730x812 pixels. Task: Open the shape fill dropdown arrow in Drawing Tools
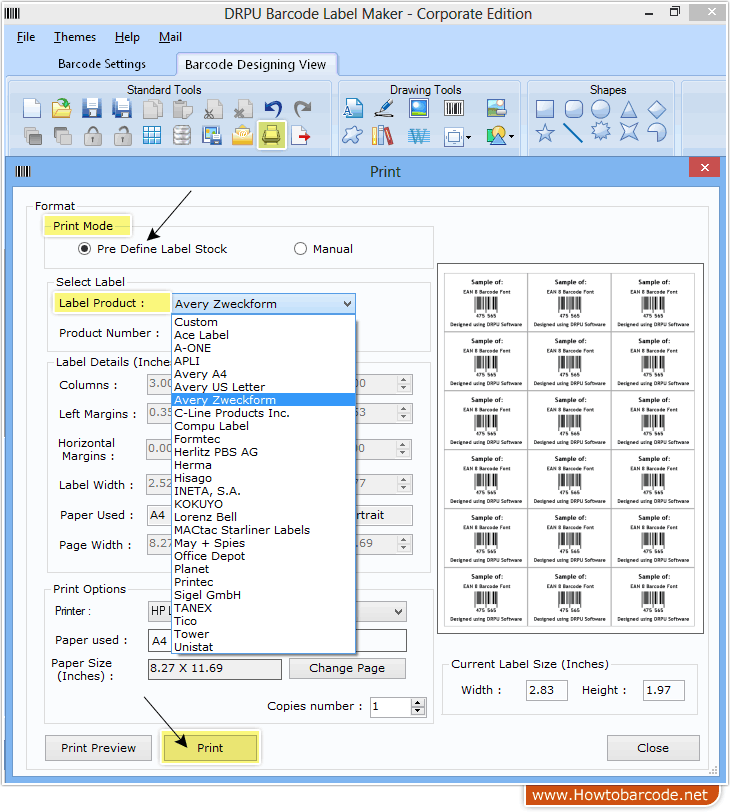point(511,137)
